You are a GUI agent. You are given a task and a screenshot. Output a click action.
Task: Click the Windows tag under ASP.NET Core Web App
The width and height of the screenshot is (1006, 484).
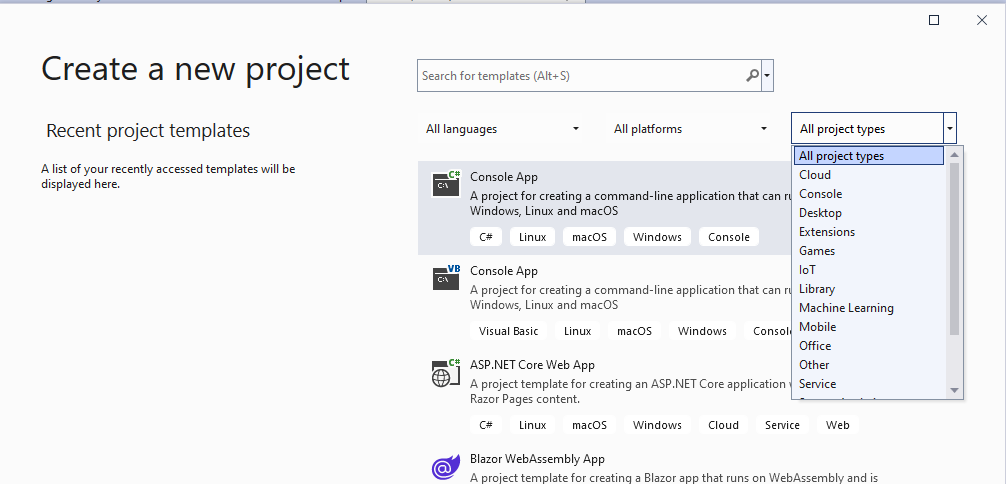(x=657, y=425)
